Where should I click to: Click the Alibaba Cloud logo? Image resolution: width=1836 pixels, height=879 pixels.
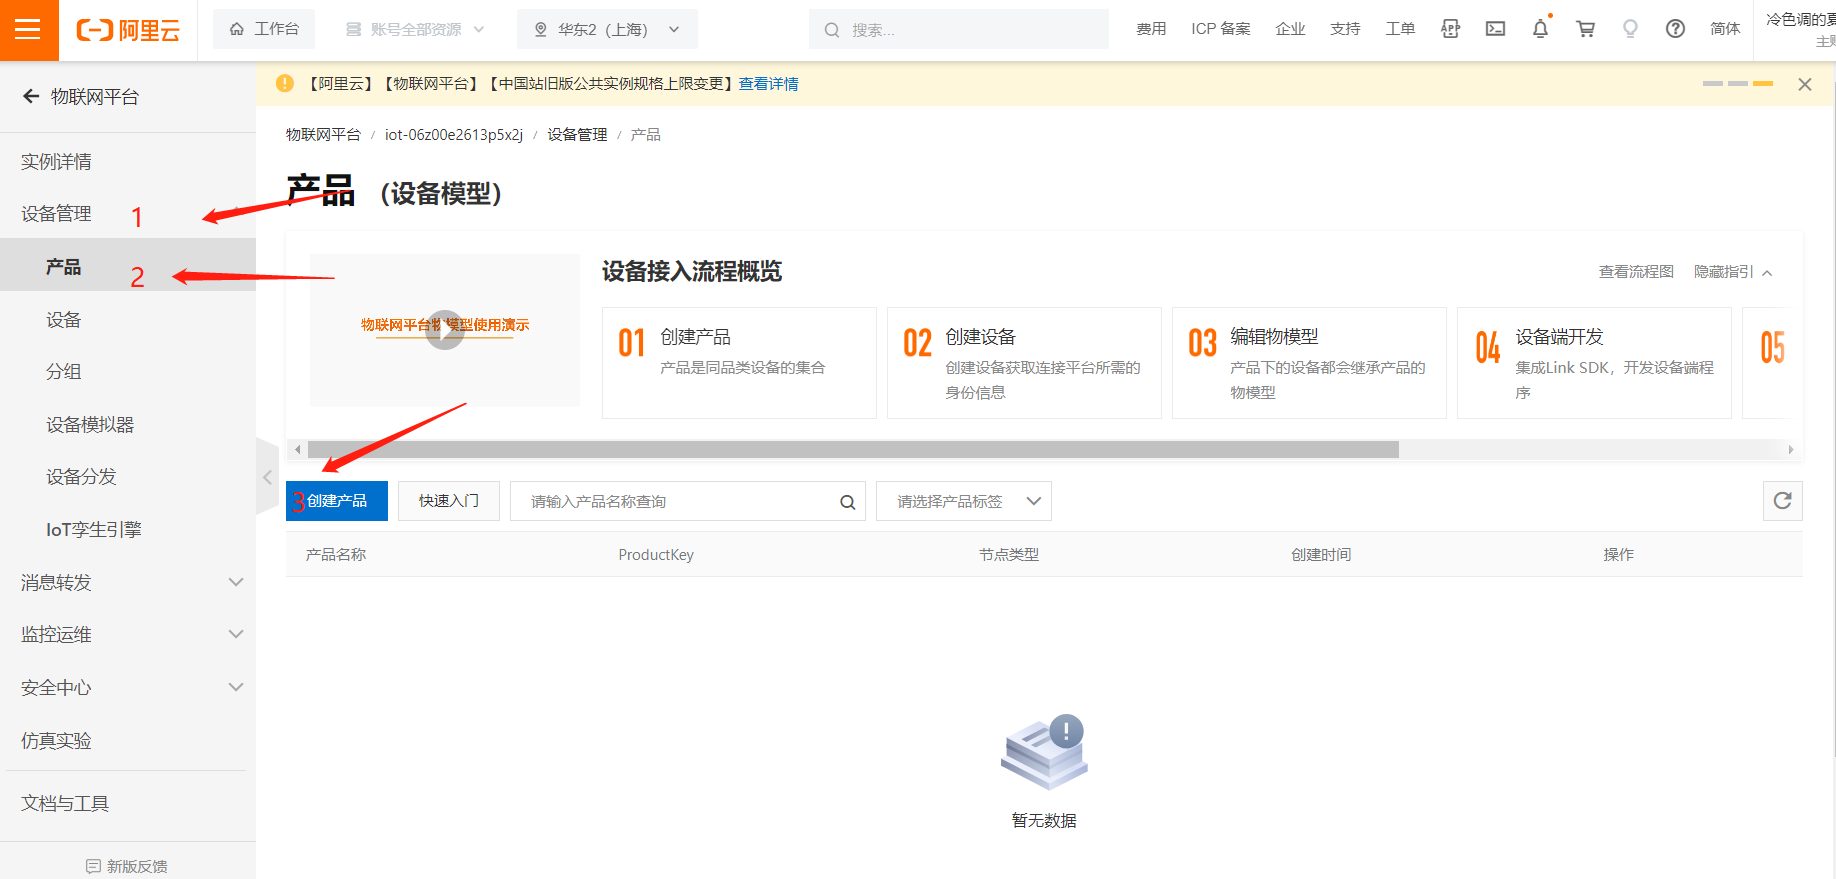128,30
